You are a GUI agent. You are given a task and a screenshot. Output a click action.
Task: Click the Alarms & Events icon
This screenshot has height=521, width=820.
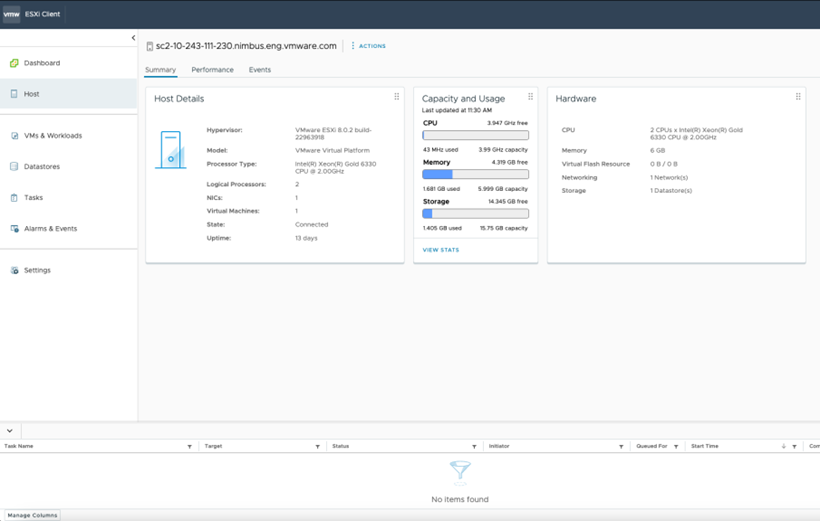(x=15, y=229)
